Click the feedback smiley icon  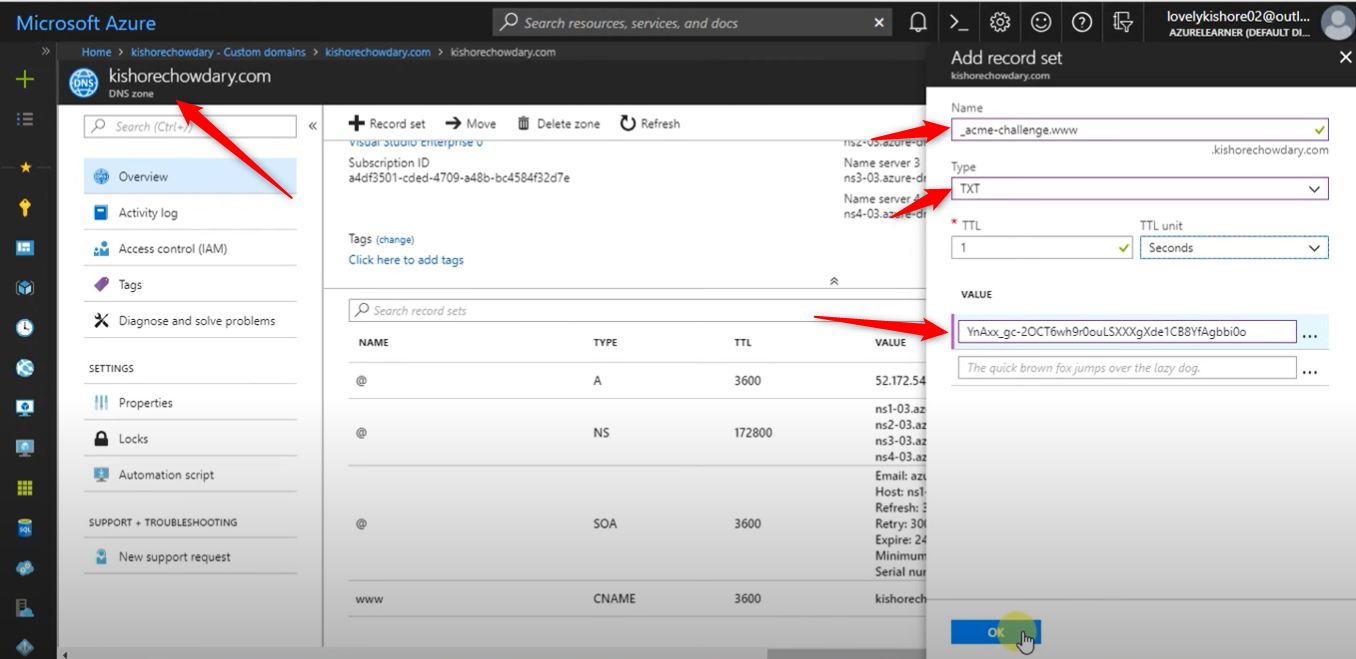click(x=1041, y=22)
